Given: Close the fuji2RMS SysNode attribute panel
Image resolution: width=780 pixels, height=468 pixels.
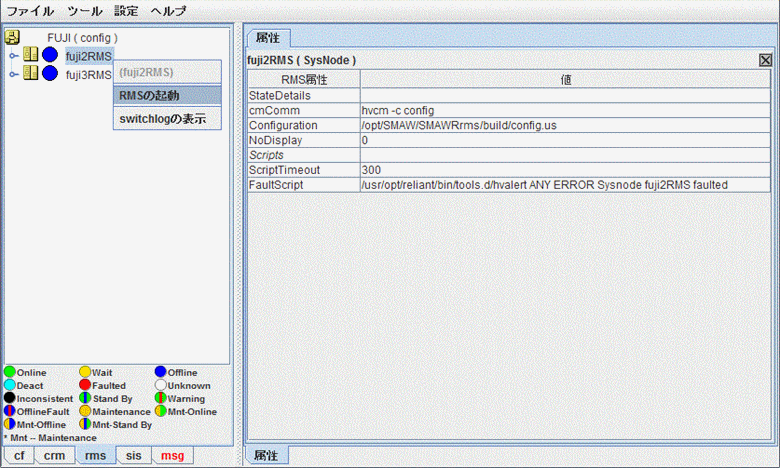Looking at the screenshot, I should pos(766,60).
